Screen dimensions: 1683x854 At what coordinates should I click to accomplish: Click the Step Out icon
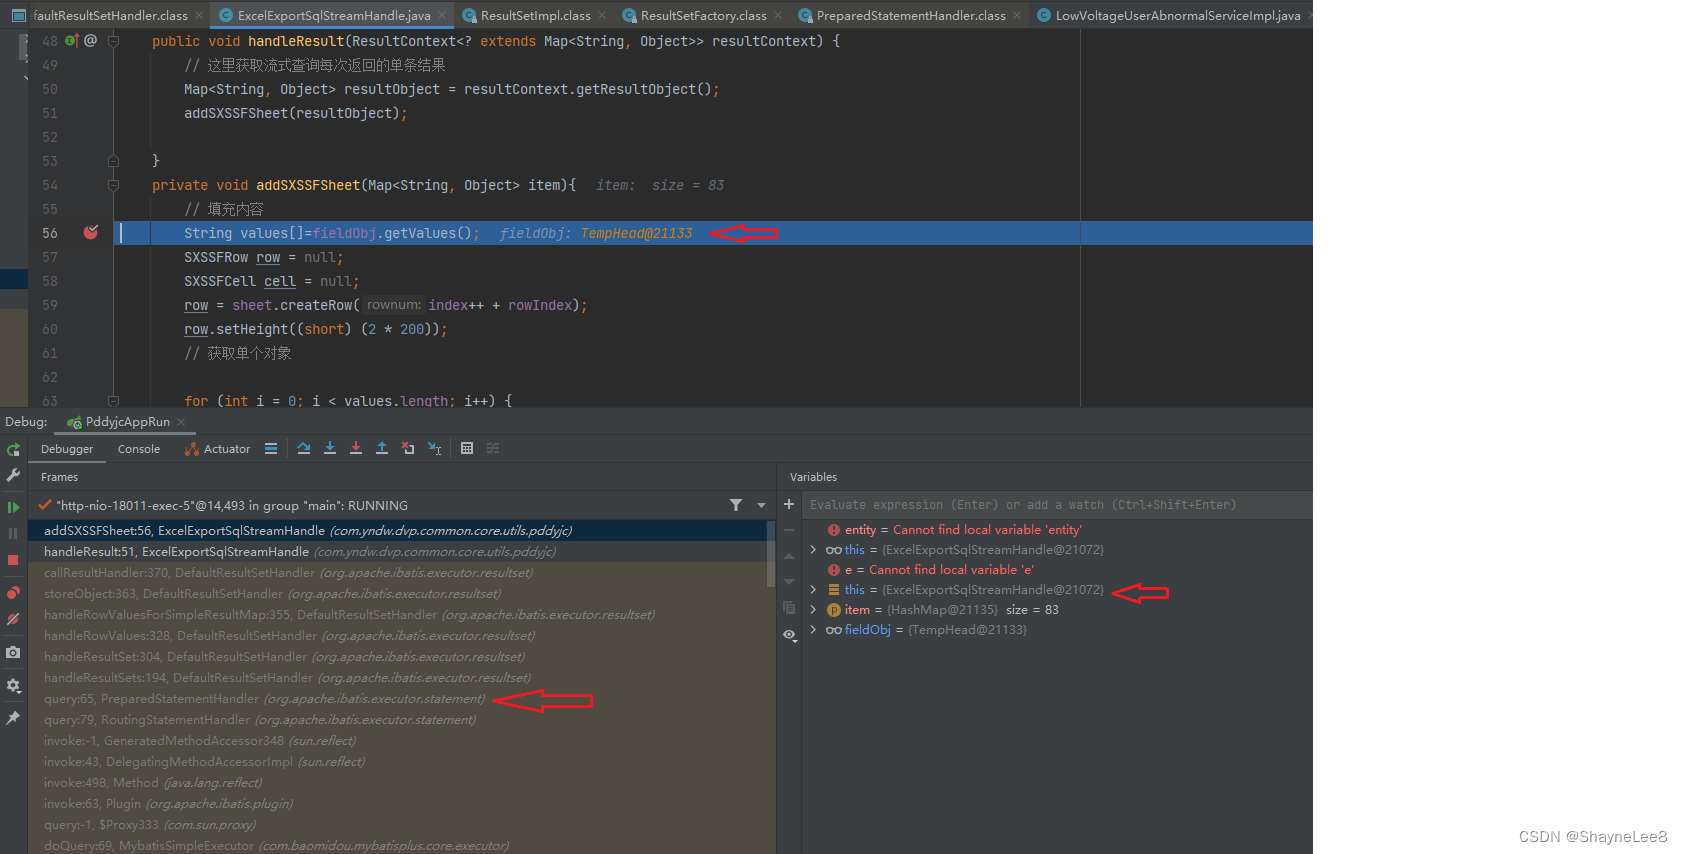click(x=382, y=448)
